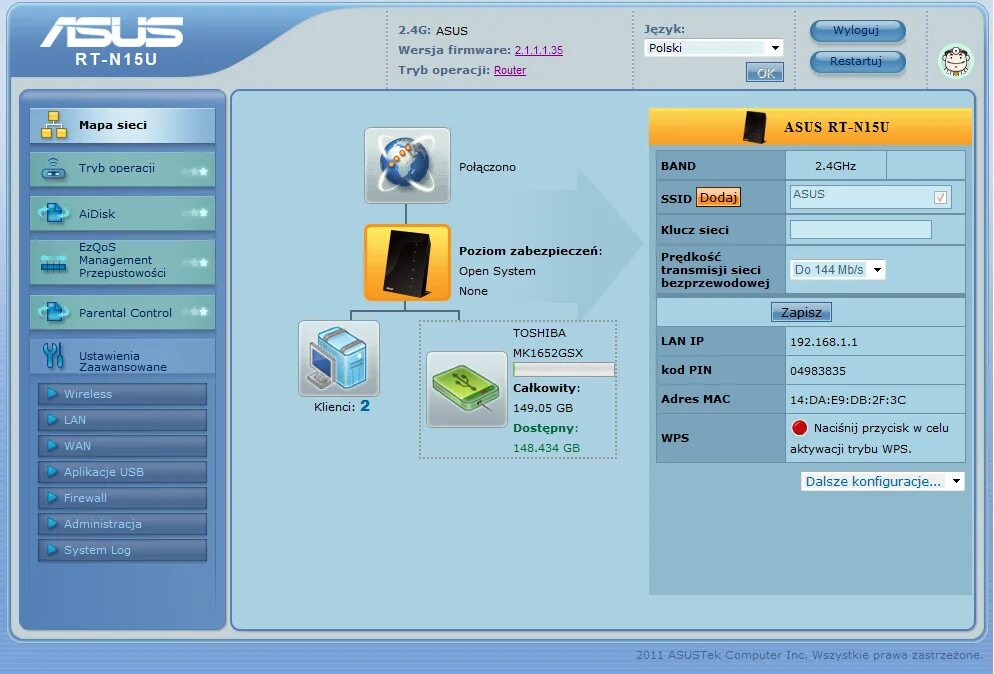Viewport: 994px width, 674px height.
Task: Open the wireless speed Do 144 Mb/s dropdown
Action: tap(837, 270)
